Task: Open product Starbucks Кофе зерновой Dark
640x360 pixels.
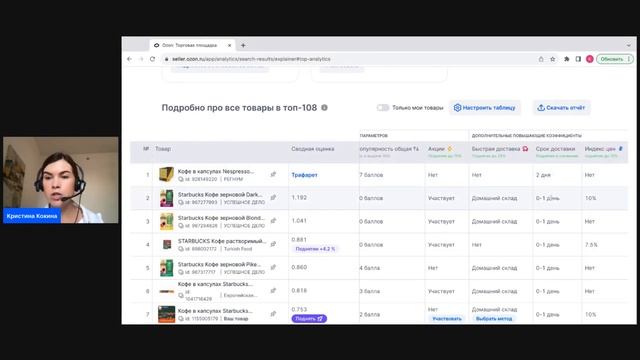Action: click(220, 195)
